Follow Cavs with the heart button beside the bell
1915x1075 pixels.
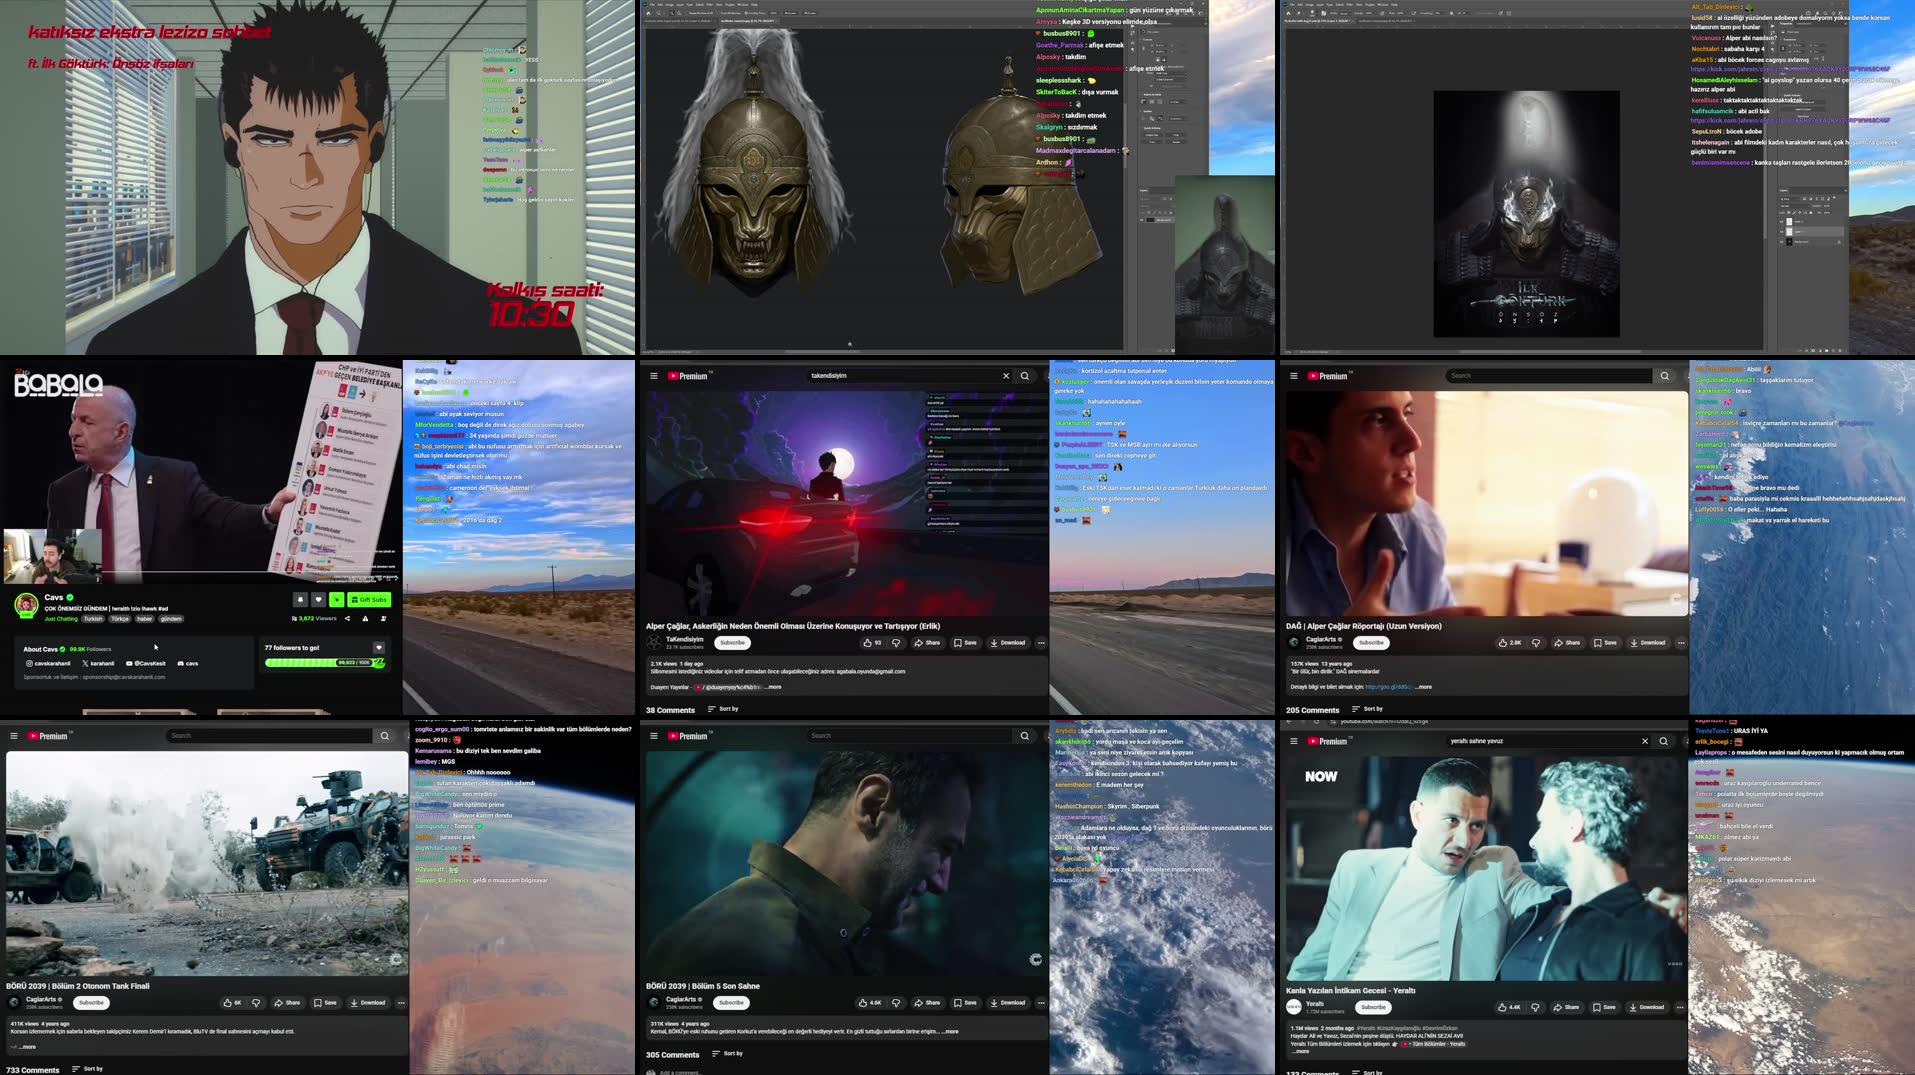pos(318,600)
